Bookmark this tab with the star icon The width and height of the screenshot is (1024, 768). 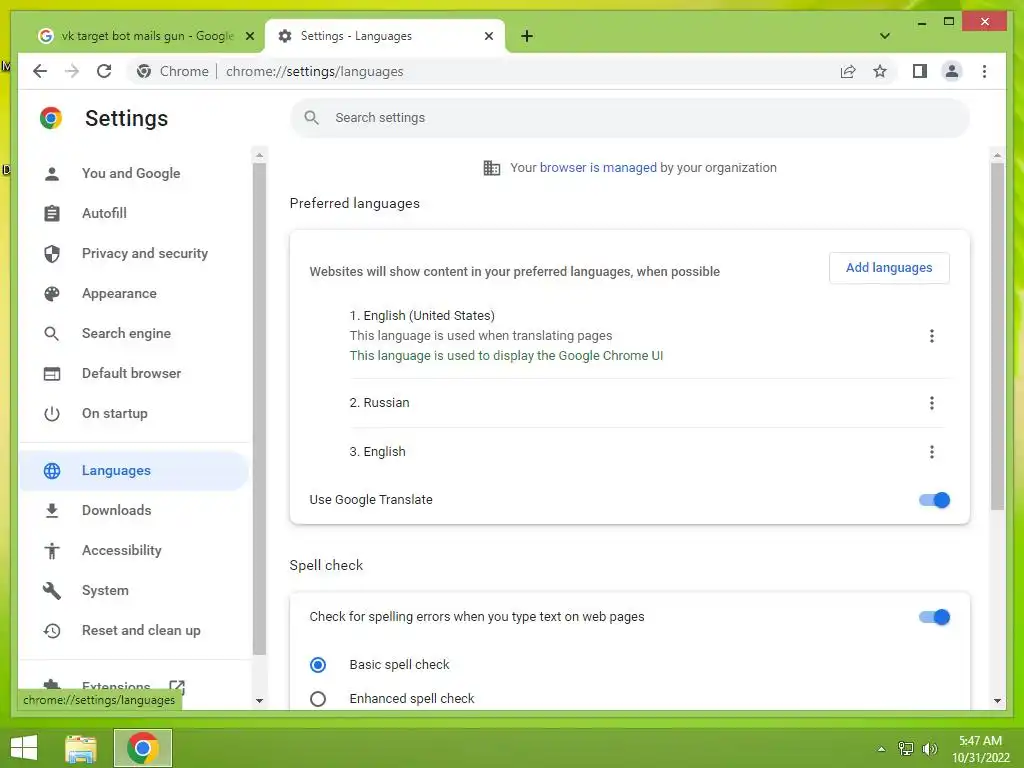[880, 71]
